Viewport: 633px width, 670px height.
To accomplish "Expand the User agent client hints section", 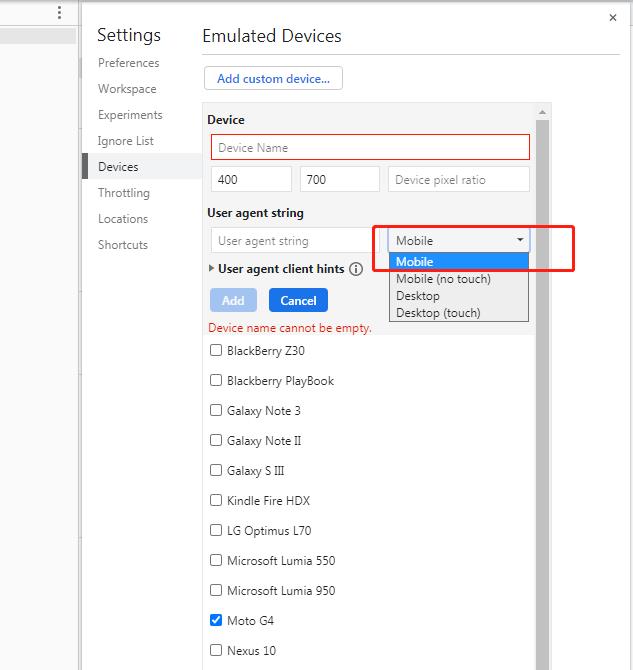I will point(211,269).
